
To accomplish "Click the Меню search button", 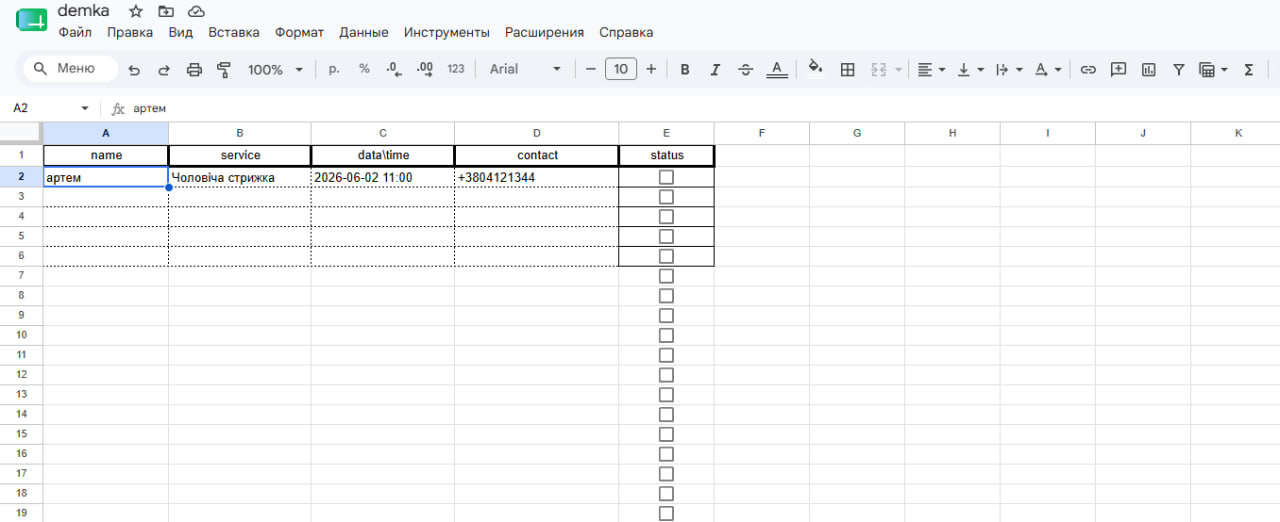I will [69, 69].
